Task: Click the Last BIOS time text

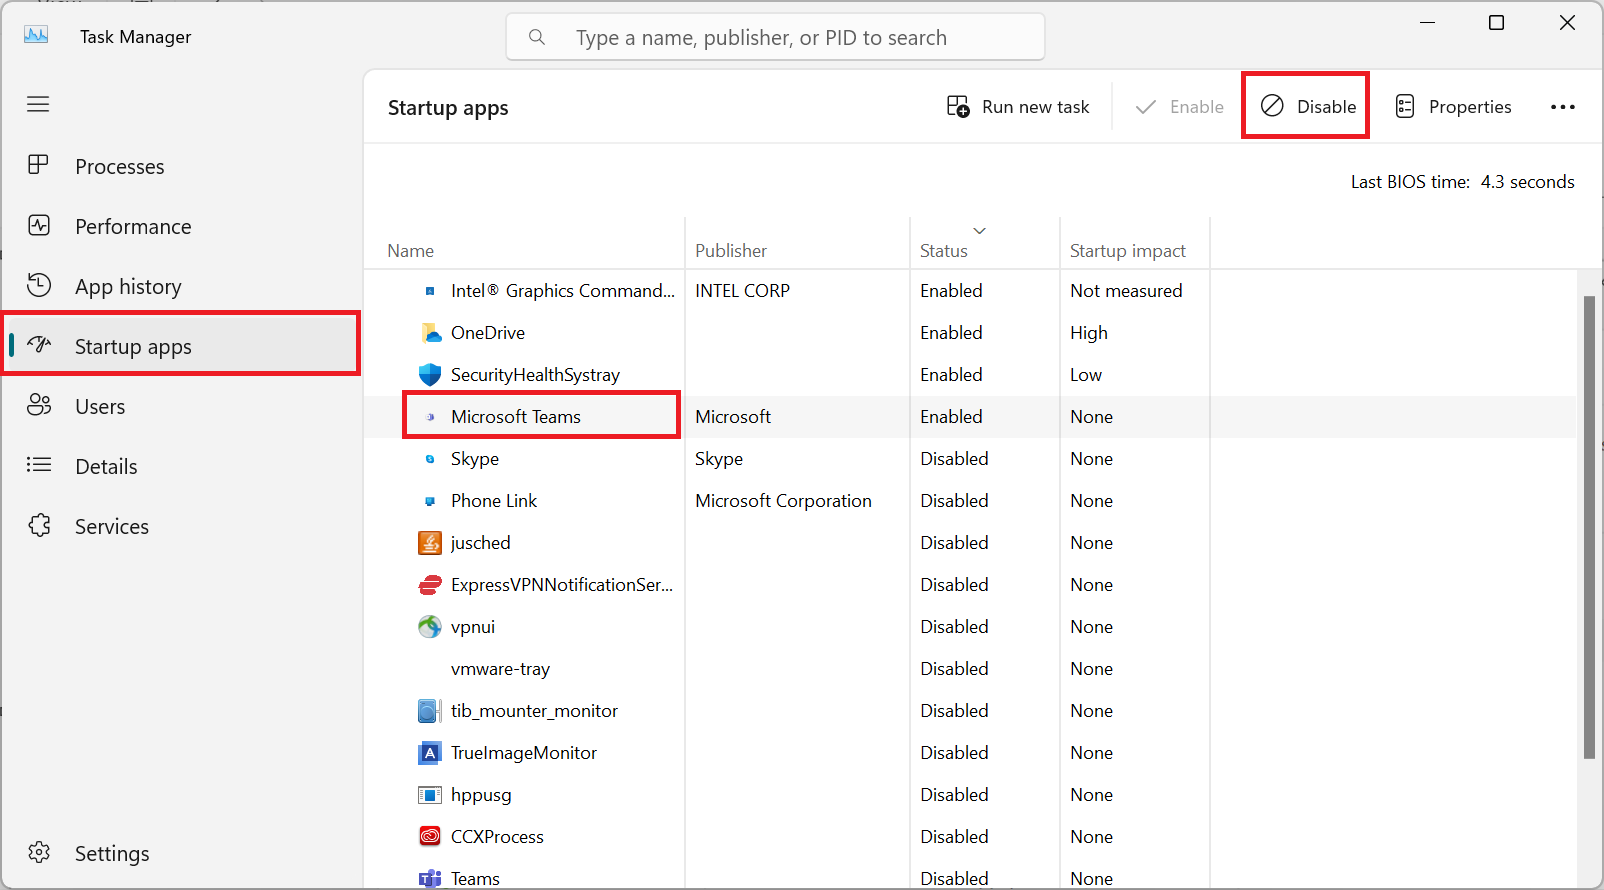Action: tap(1462, 182)
